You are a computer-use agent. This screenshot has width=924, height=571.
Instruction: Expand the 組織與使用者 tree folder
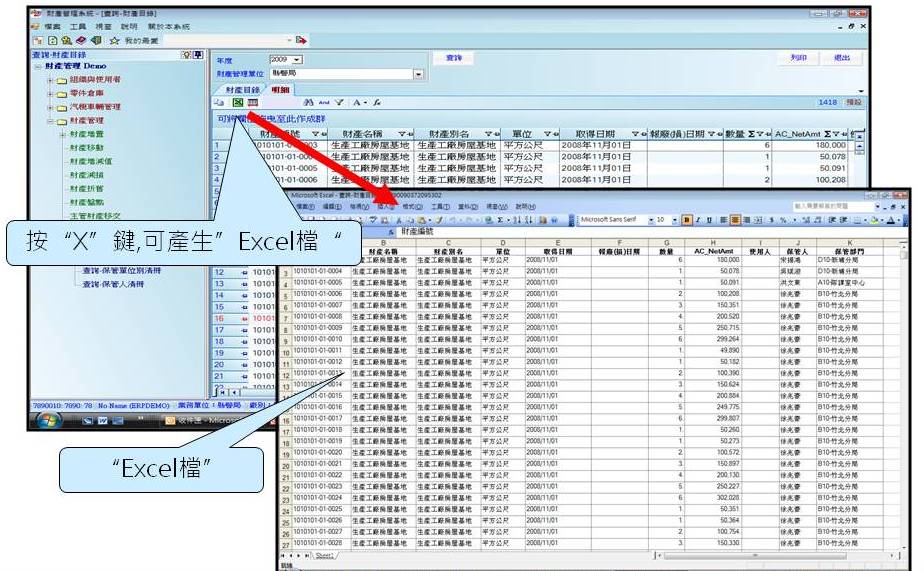[50, 79]
